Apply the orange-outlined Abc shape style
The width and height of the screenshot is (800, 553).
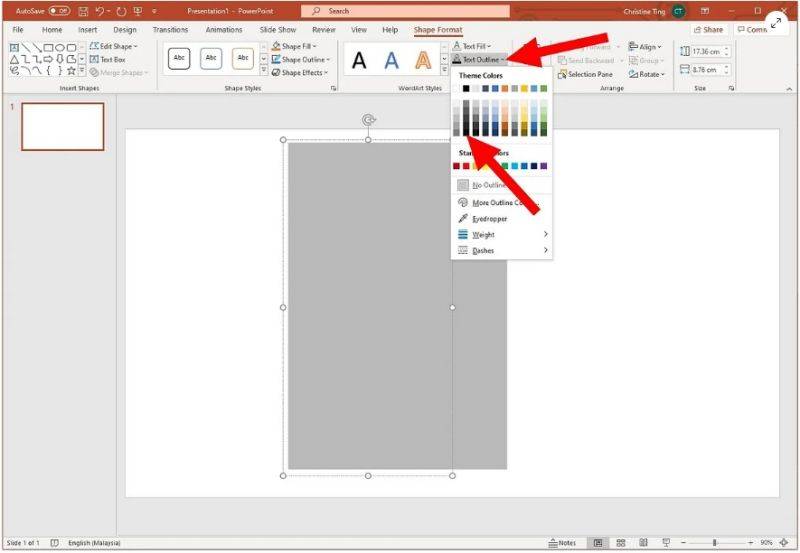click(x=243, y=59)
